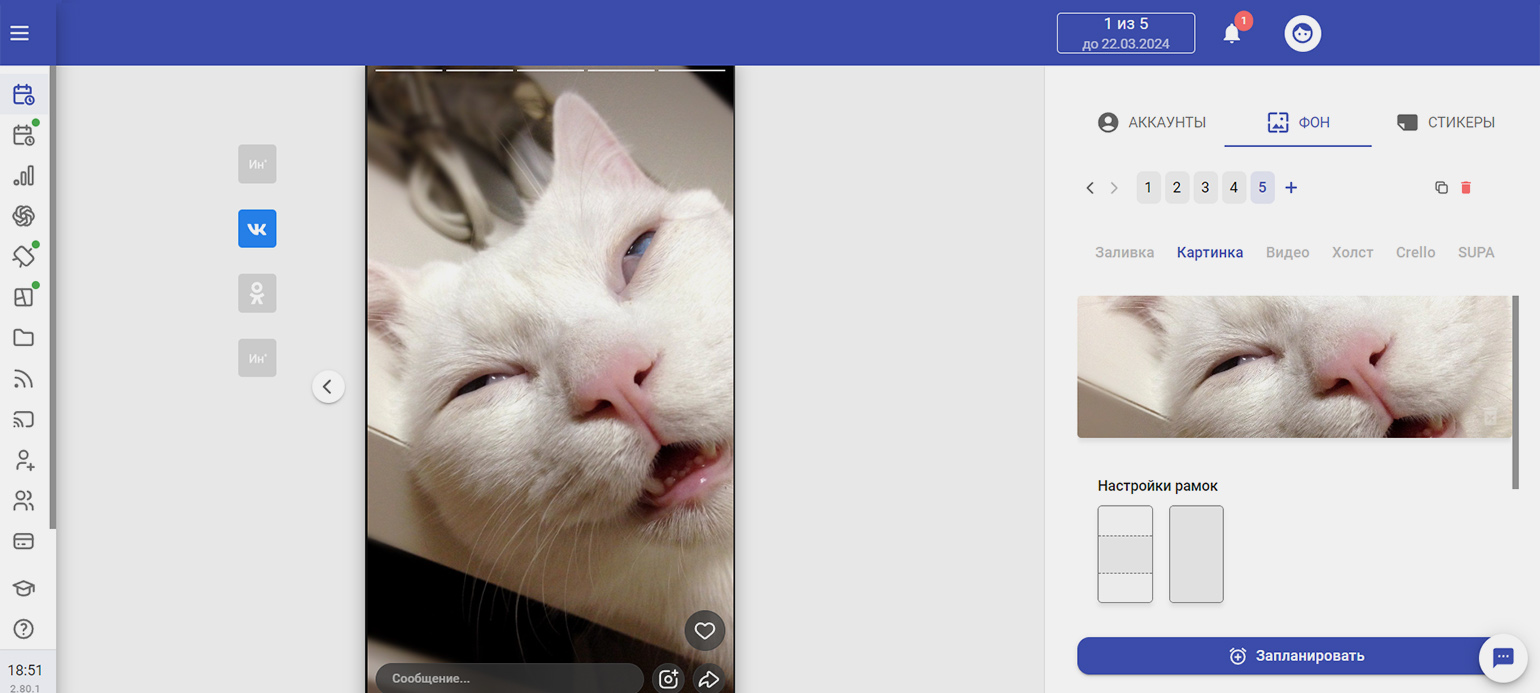Select the VK social network button
This screenshot has height=693, width=1540.
coord(257,229)
